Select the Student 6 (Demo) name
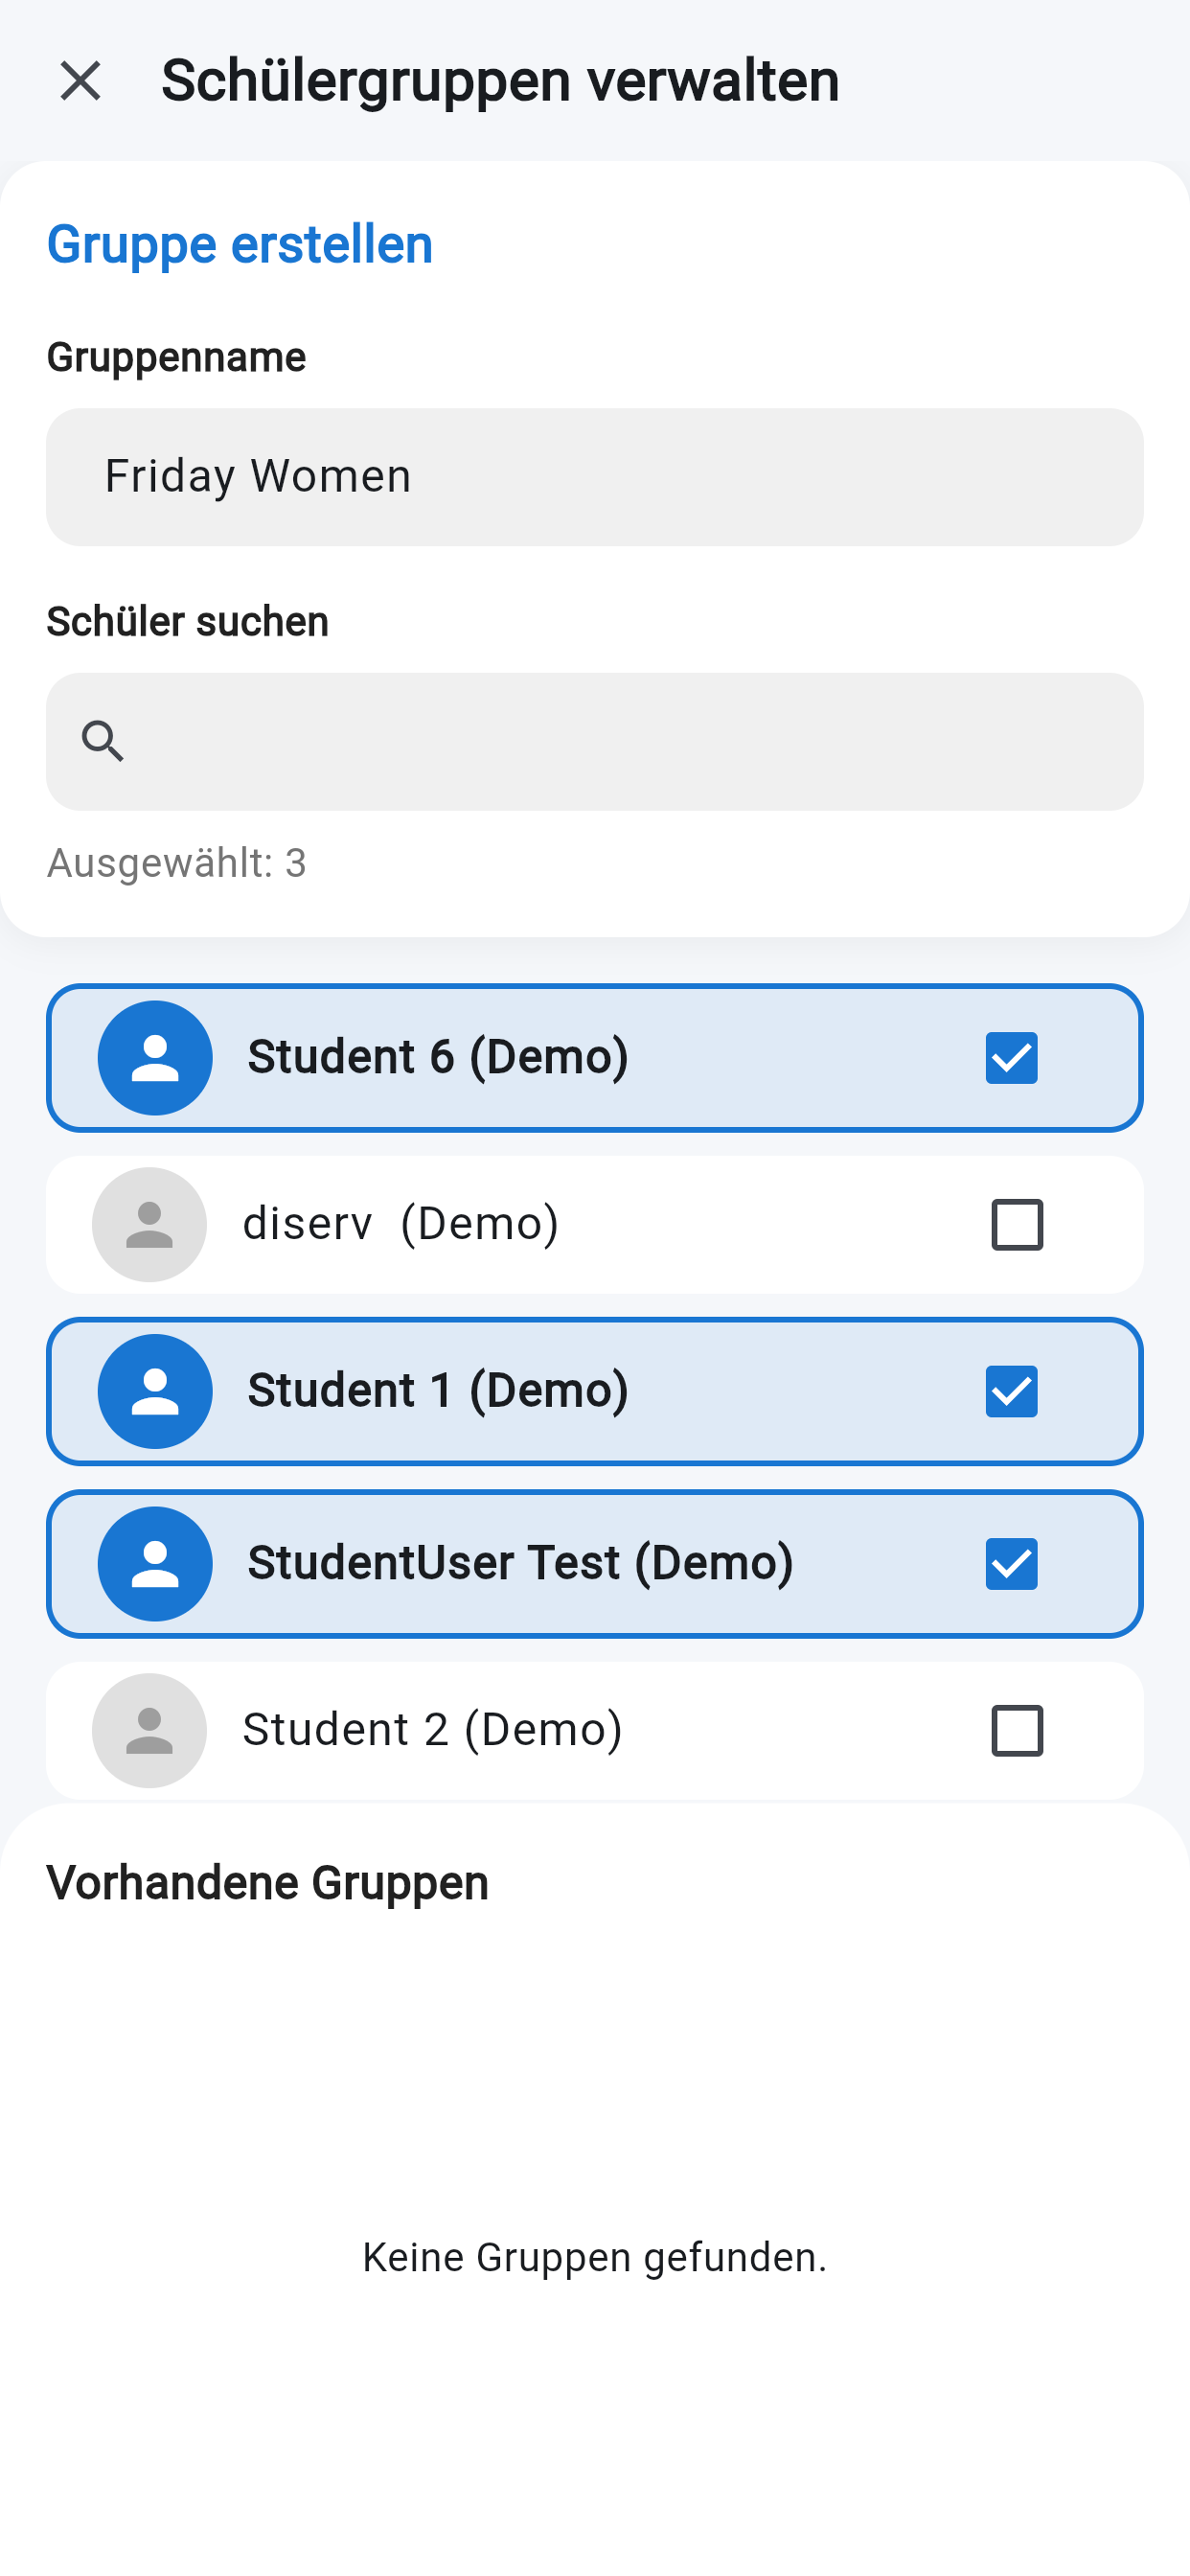The width and height of the screenshot is (1190, 2576). [438, 1057]
